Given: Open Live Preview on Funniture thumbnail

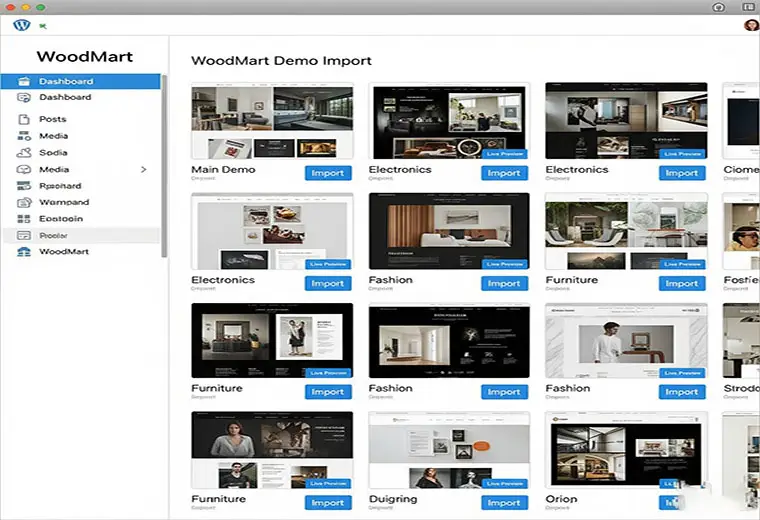Looking at the screenshot, I should tap(328, 484).
